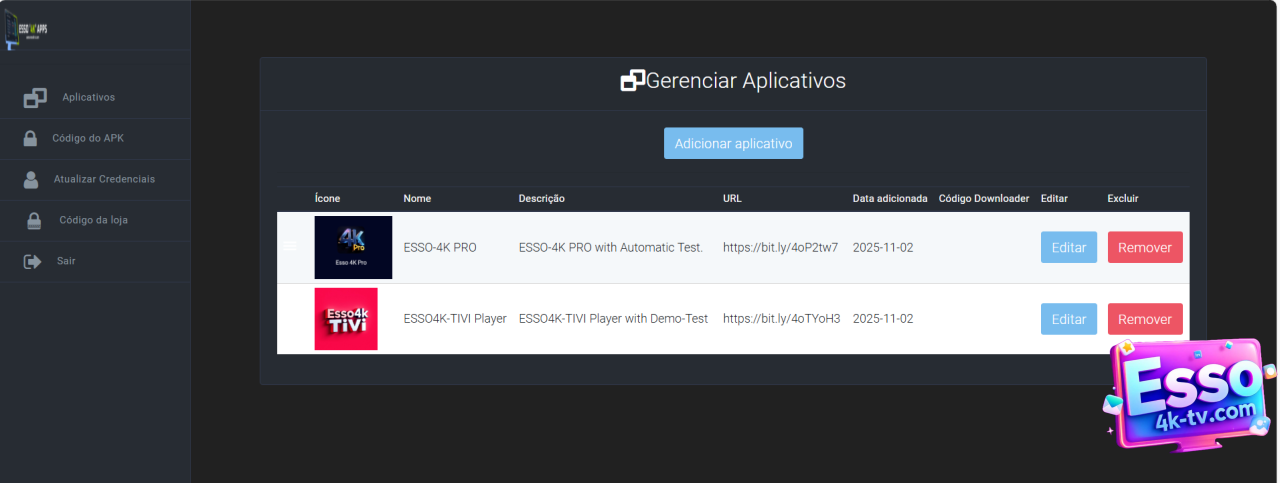Viewport: 1280px width, 483px height.
Task: Click the Sair sign-out arrow icon
Action: pyautogui.click(x=33, y=262)
